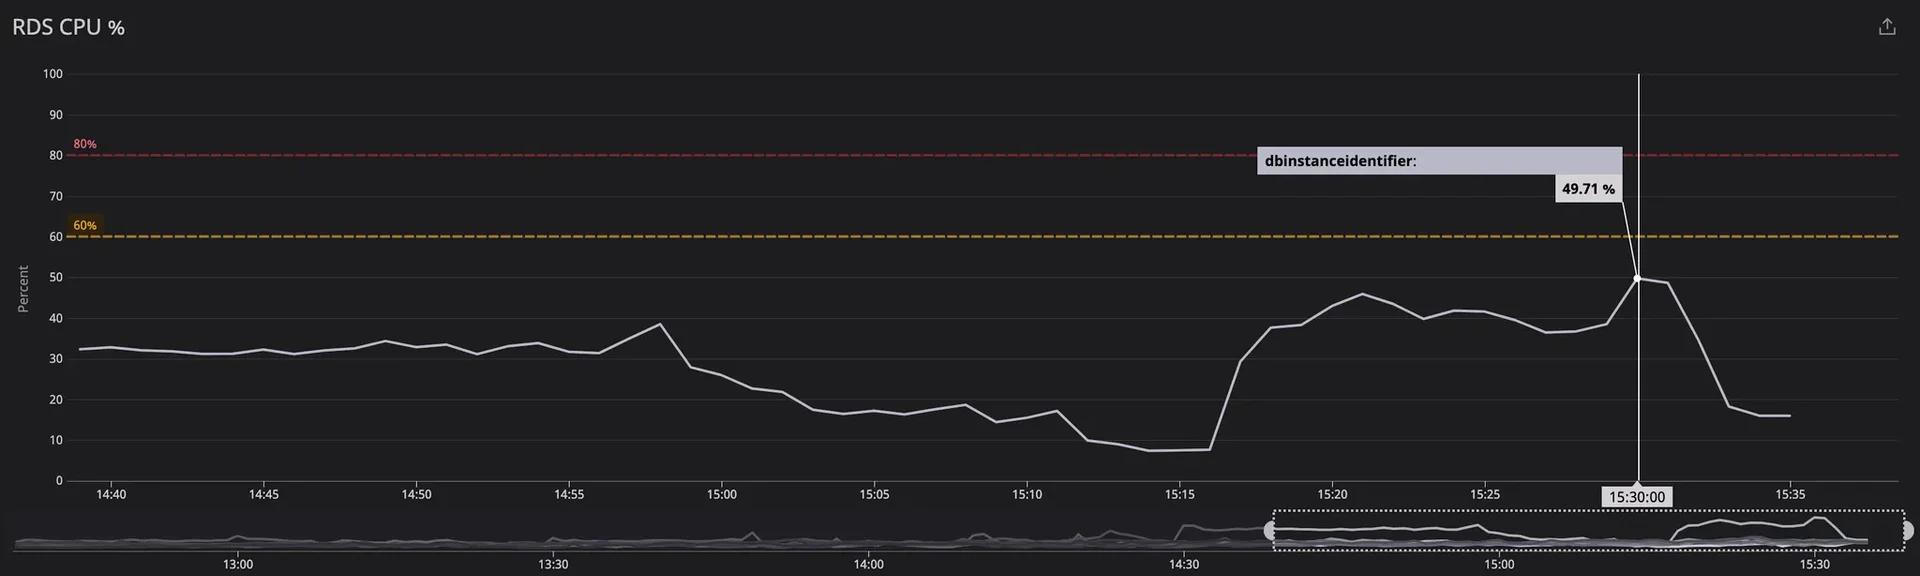This screenshot has height=576, width=1920.
Task: Click the 14:55 x-axis tick label
Action: tap(569, 494)
